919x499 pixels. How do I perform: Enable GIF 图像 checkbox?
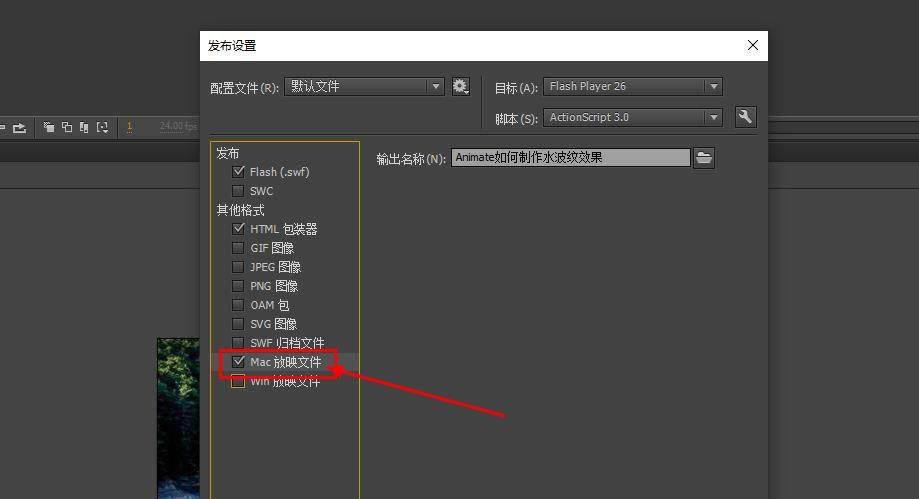[x=238, y=248]
